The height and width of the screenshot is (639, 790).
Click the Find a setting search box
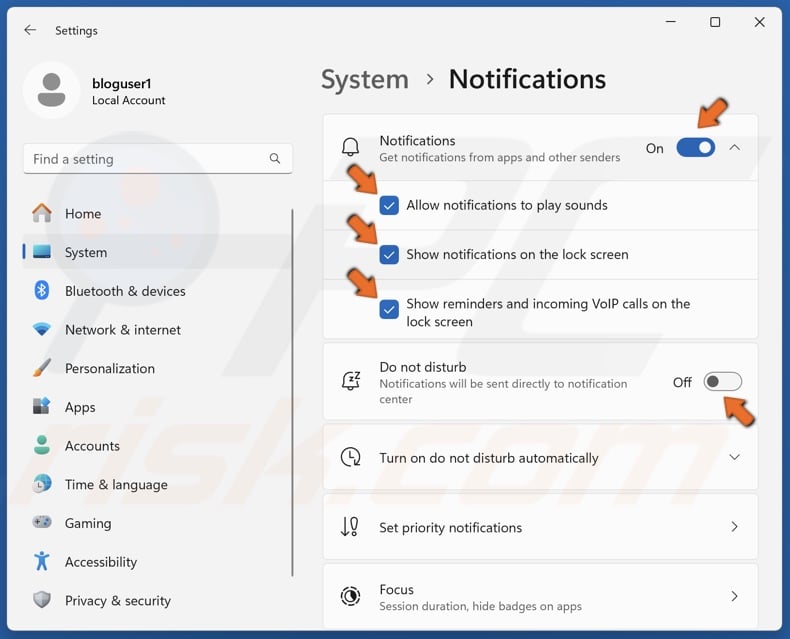(x=158, y=159)
